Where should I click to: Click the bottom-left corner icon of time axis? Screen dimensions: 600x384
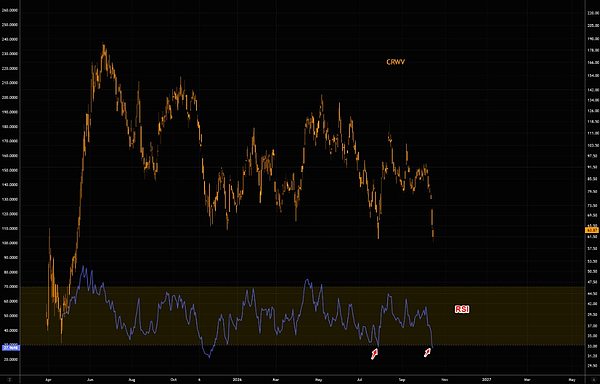(10, 380)
